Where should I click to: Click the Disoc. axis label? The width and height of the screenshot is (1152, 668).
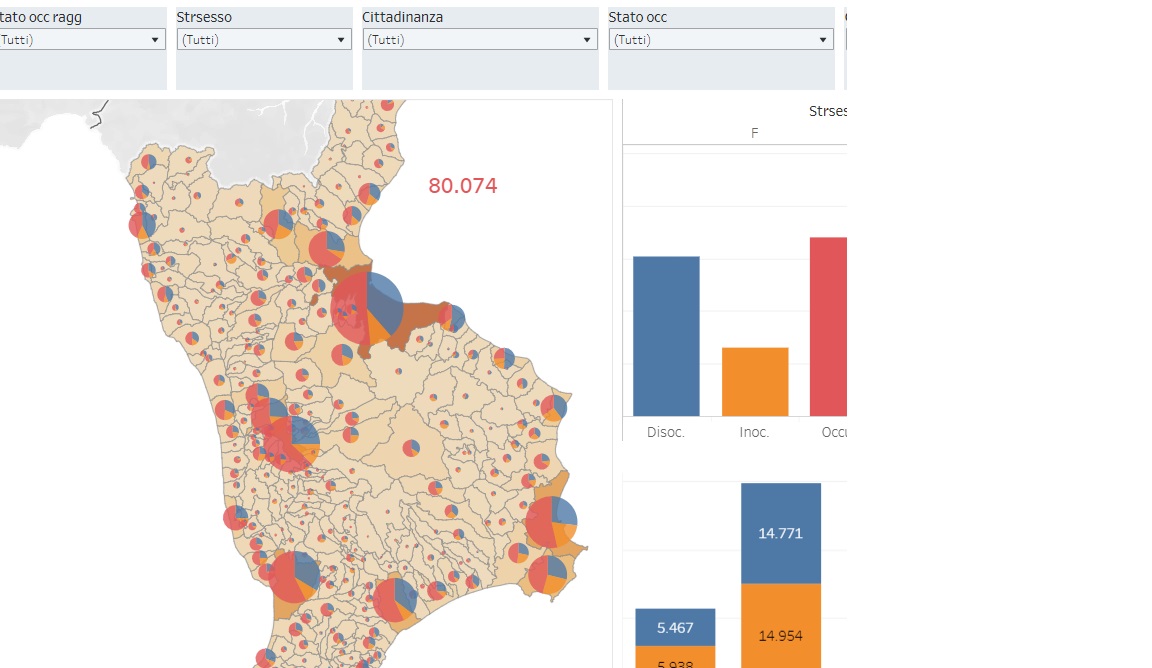click(x=666, y=432)
